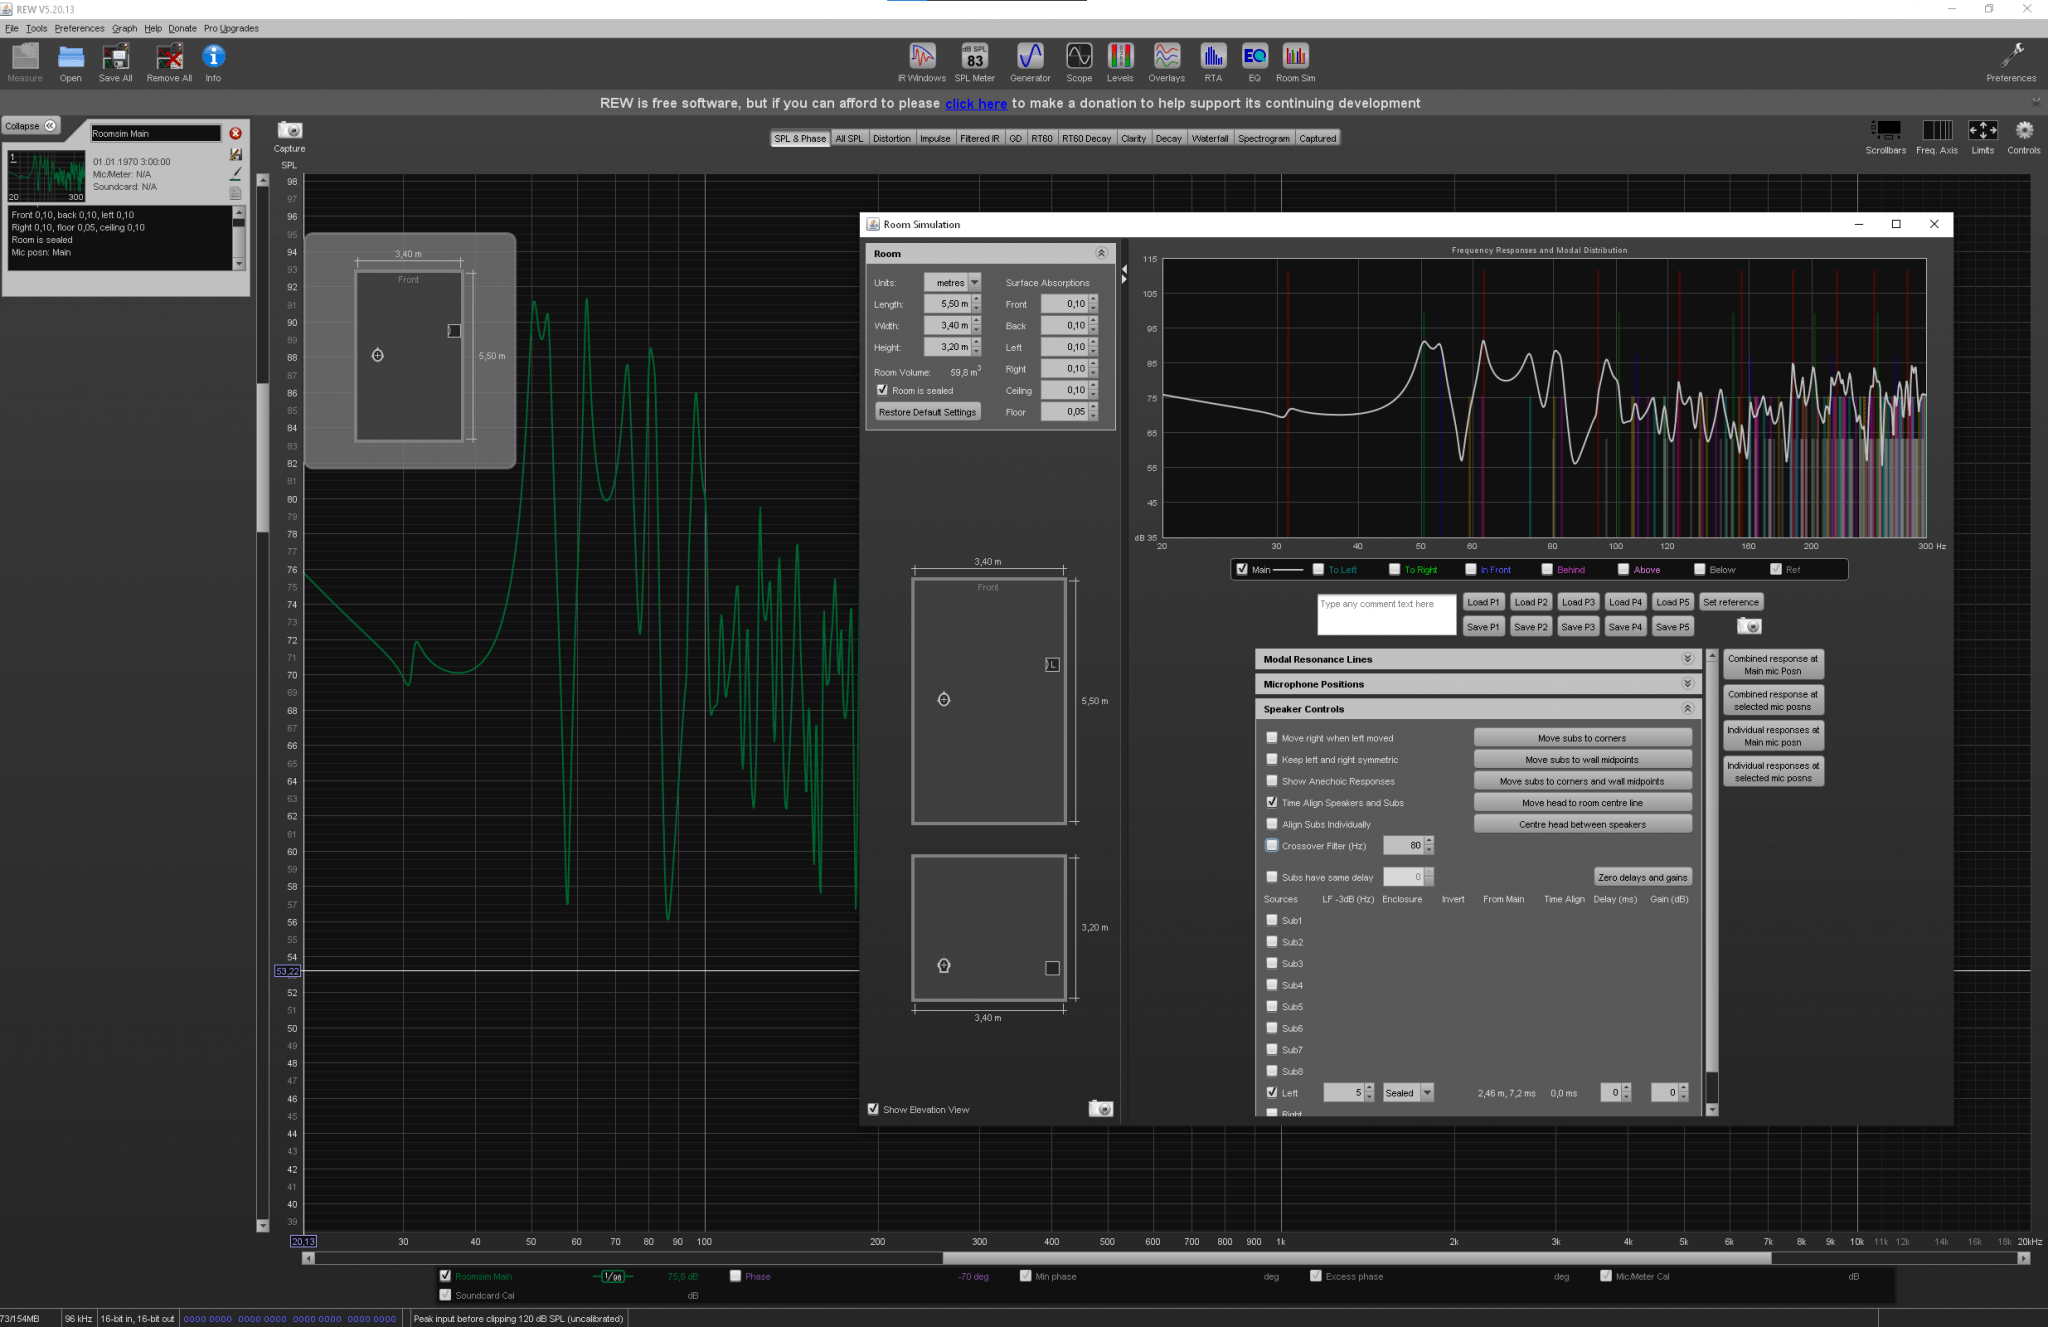Open IR Windows tool
2048x1327 pixels.
click(x=922, y=63)
